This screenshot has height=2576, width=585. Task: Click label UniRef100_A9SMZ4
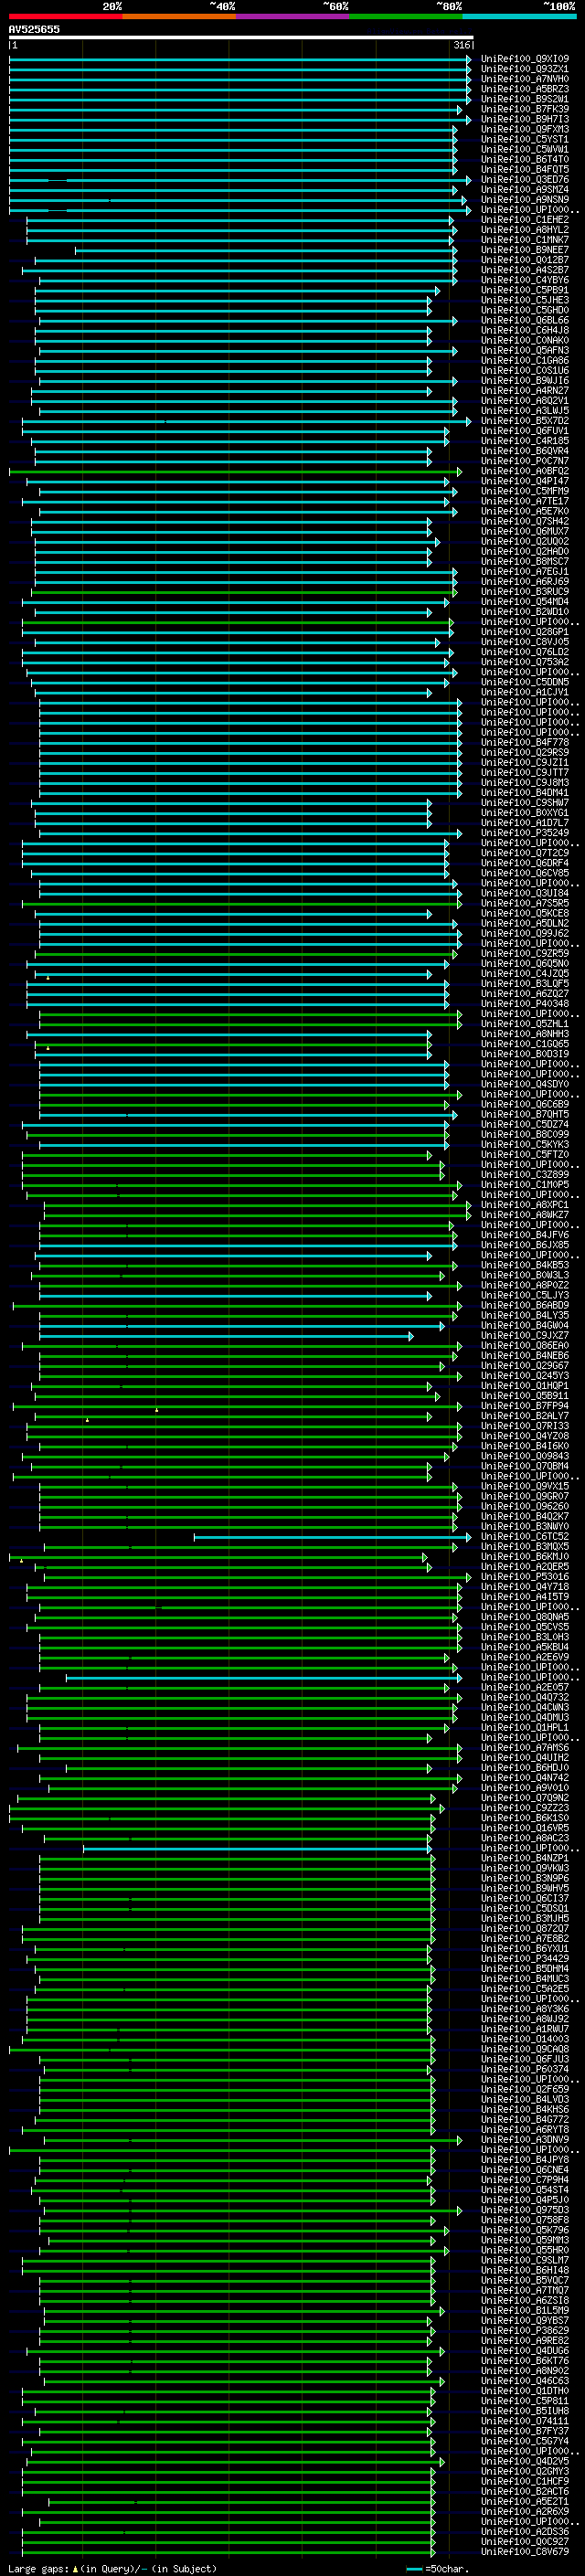tap(525, 190)
